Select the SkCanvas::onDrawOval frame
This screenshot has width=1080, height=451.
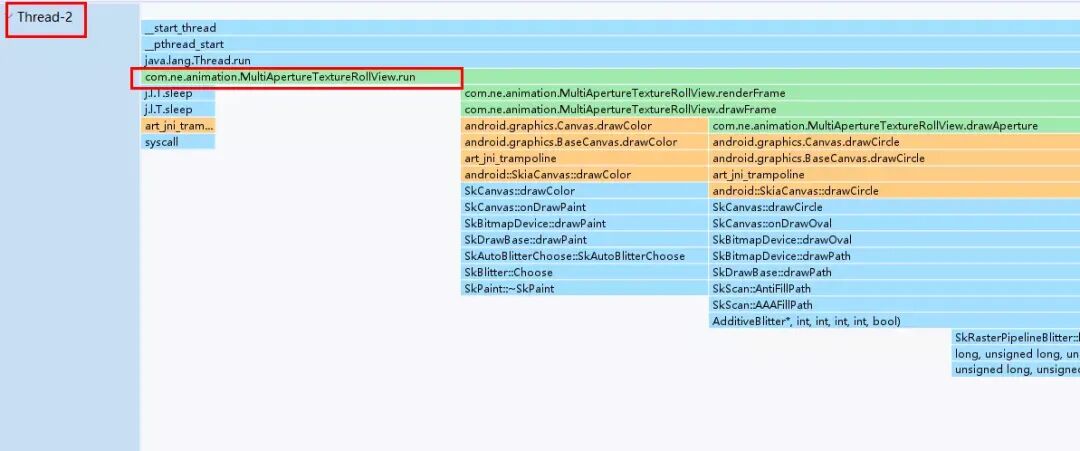(894, 224)
